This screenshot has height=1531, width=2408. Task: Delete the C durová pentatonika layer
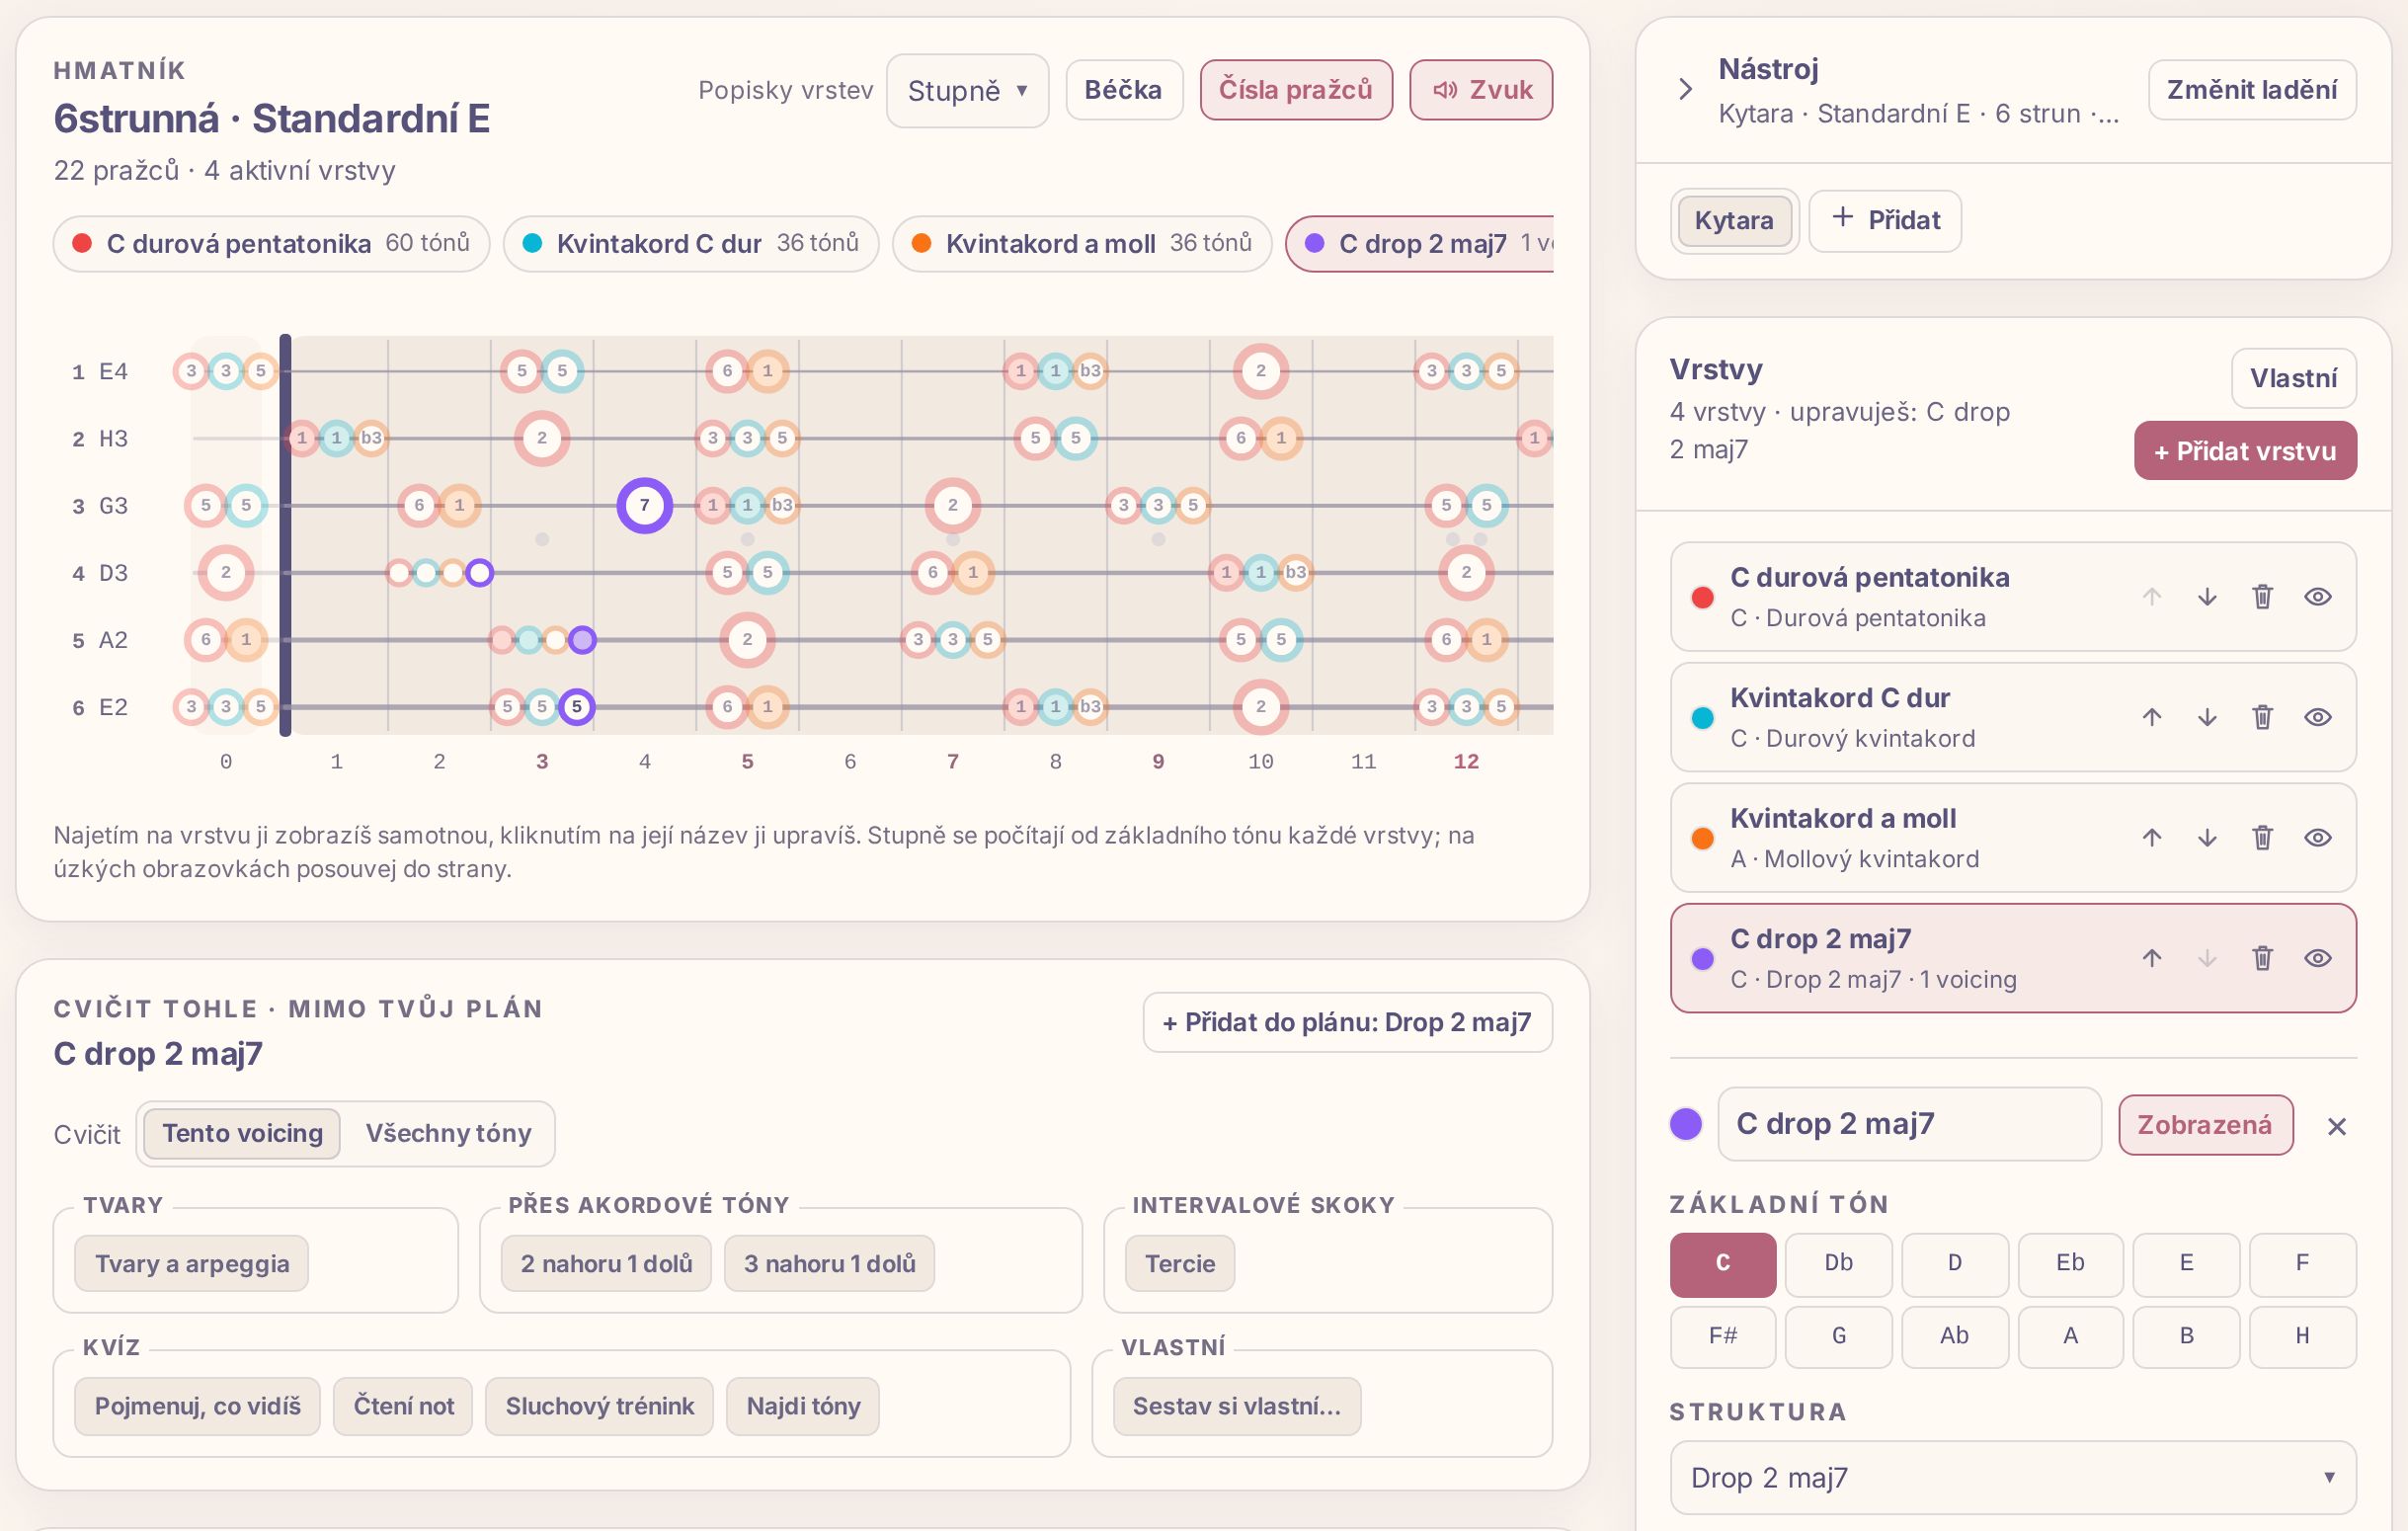(x=2262, y=597)
